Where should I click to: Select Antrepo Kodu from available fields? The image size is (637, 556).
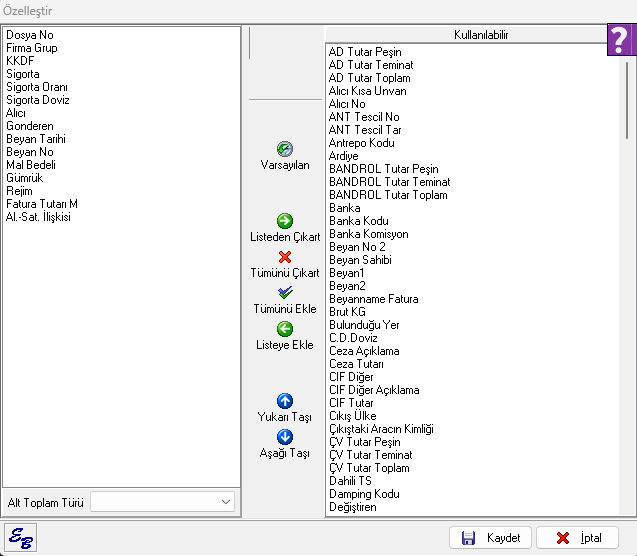point(362,143)
